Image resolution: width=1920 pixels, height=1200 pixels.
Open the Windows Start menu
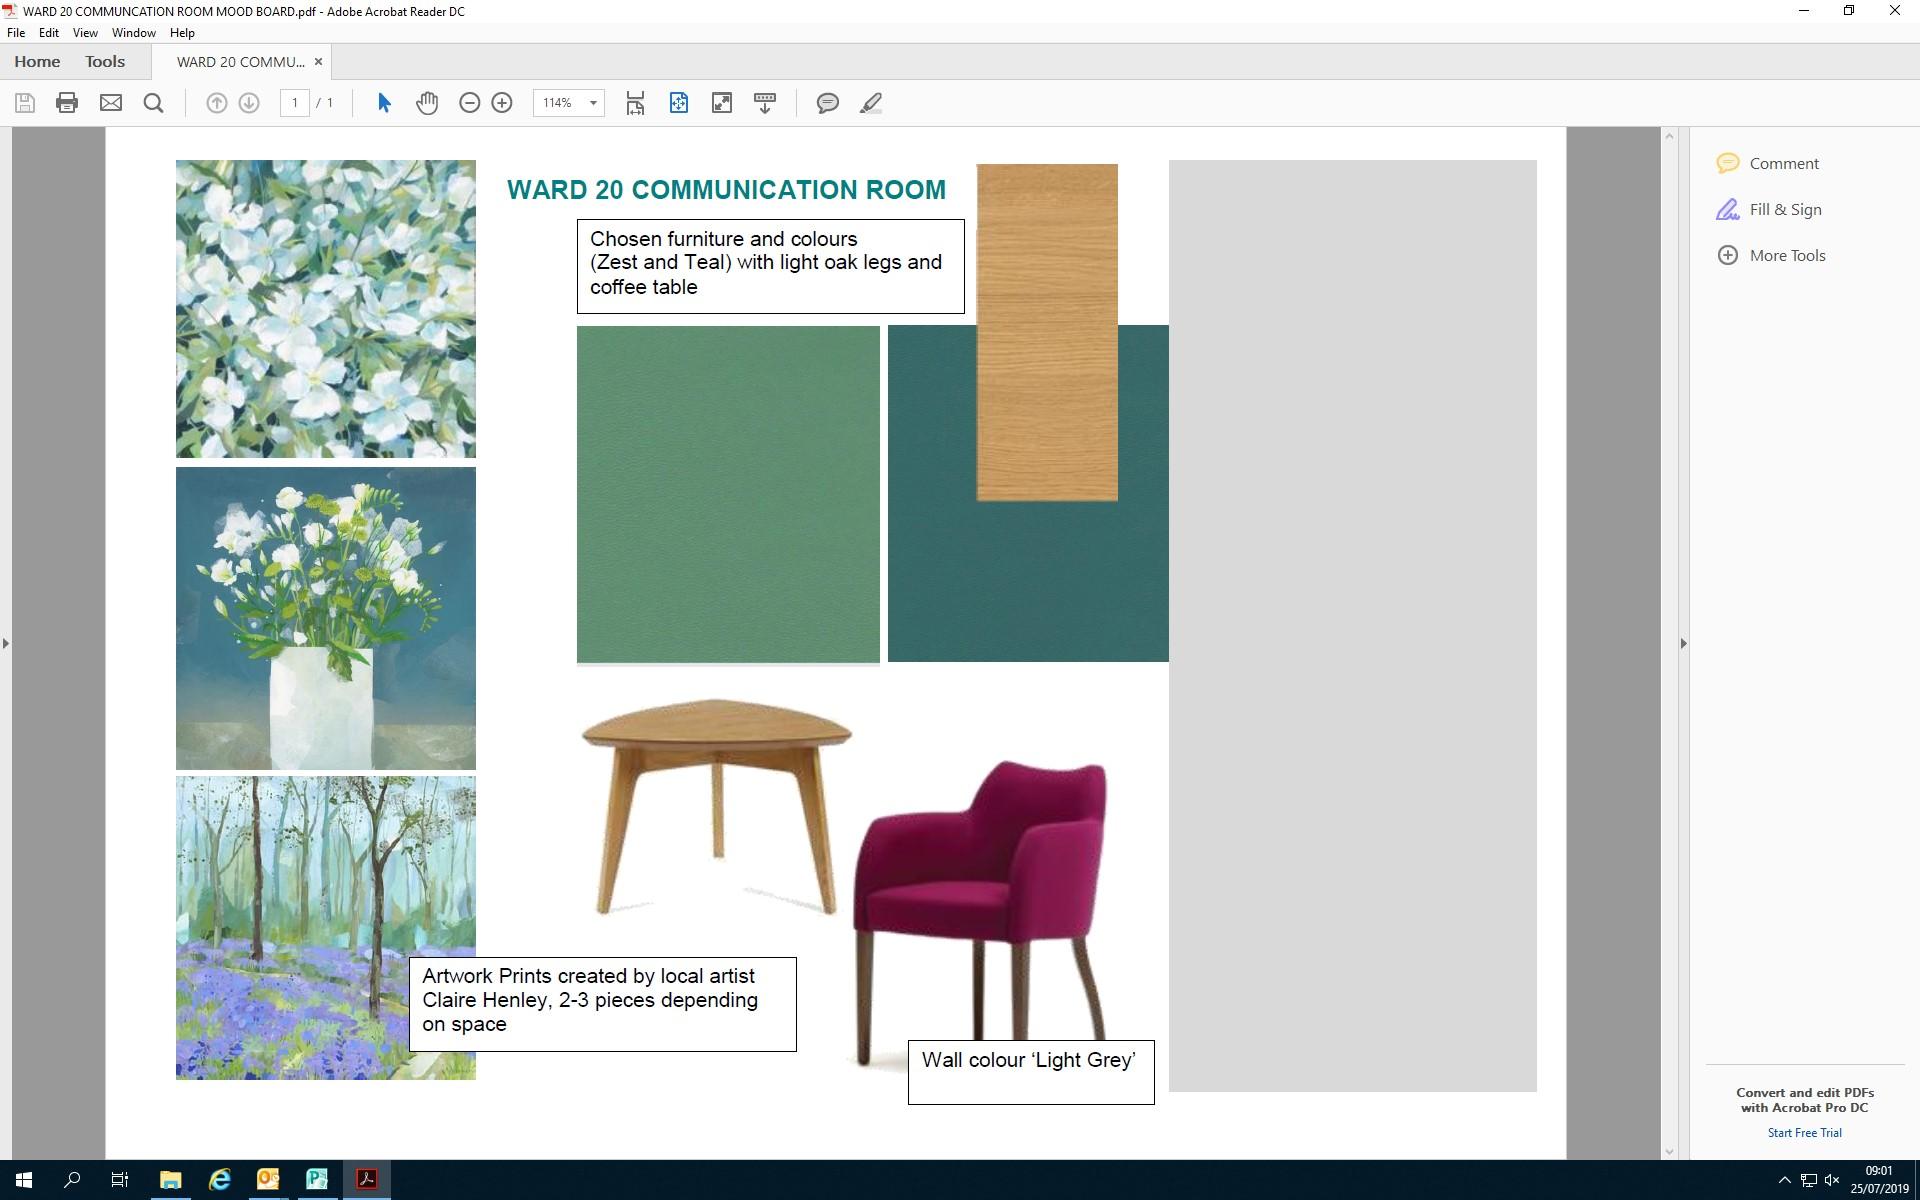click(x=24, y=1180)
